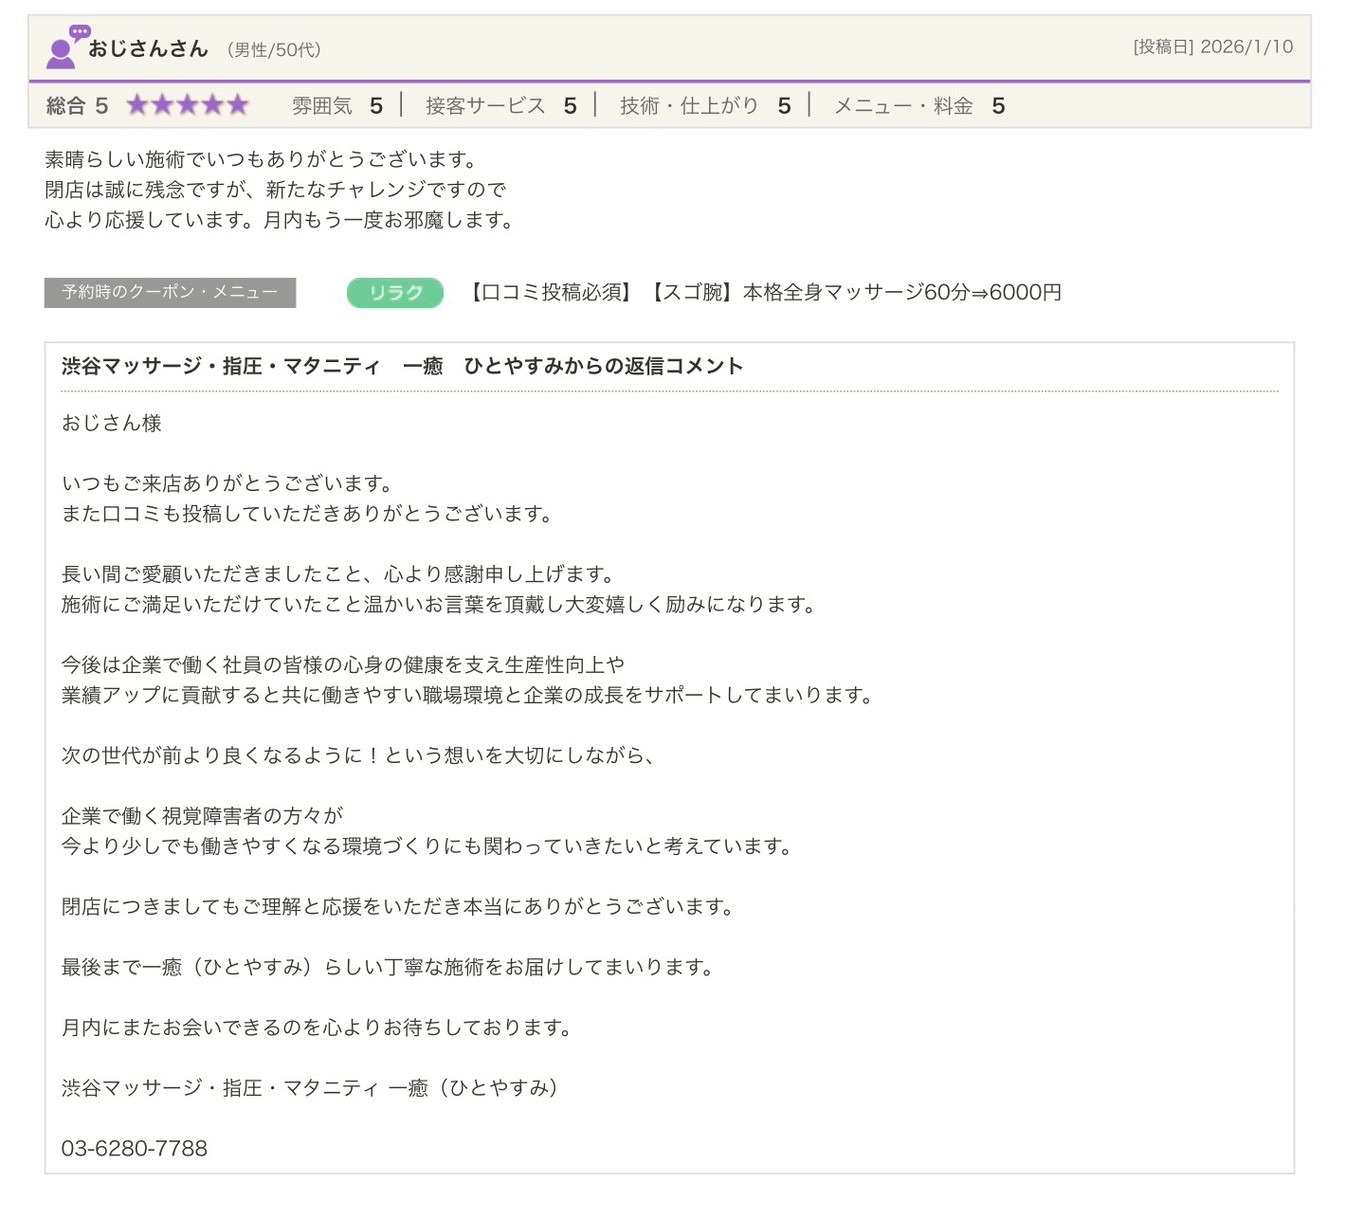Click the review text beginning 素晴らしい施術
Screen dimensions: 1345x1218
[262, 160]
